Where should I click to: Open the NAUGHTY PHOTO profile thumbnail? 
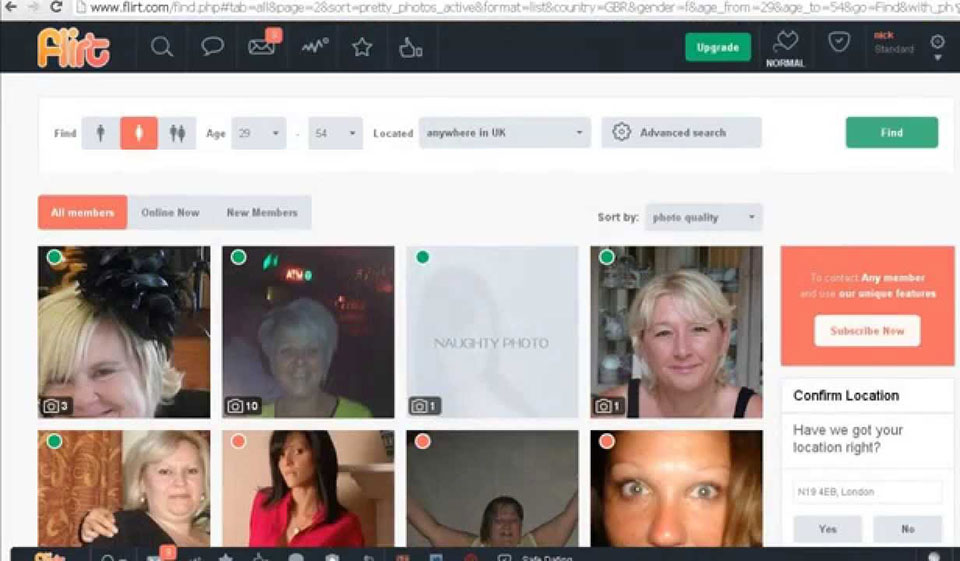492,332
